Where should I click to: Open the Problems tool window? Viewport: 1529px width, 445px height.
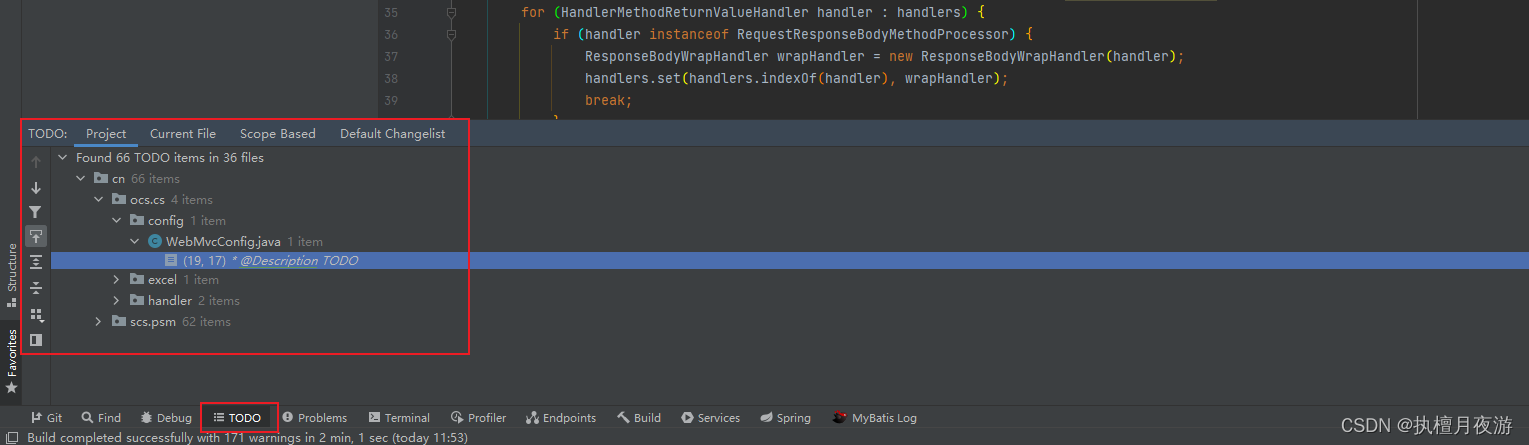tap(315, 418)
